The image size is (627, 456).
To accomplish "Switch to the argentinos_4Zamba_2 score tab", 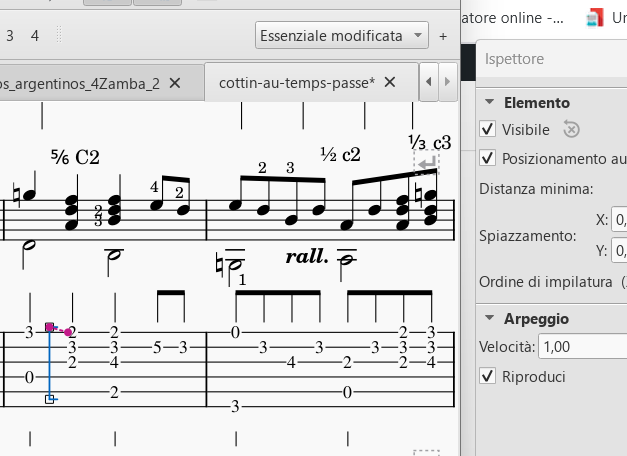I will (x=80, y=84).
